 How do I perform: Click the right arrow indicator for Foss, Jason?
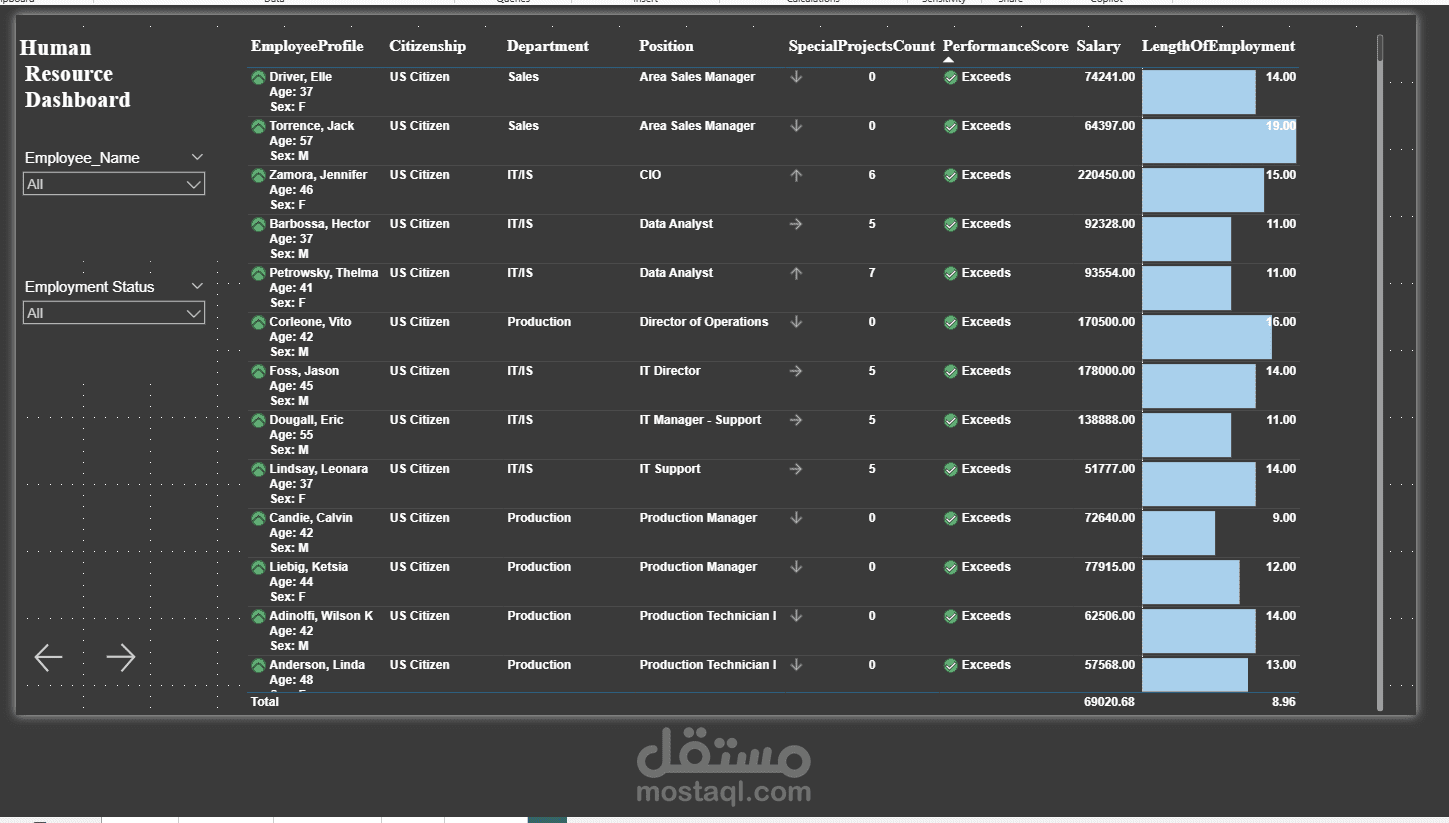(x=796, y=371)
